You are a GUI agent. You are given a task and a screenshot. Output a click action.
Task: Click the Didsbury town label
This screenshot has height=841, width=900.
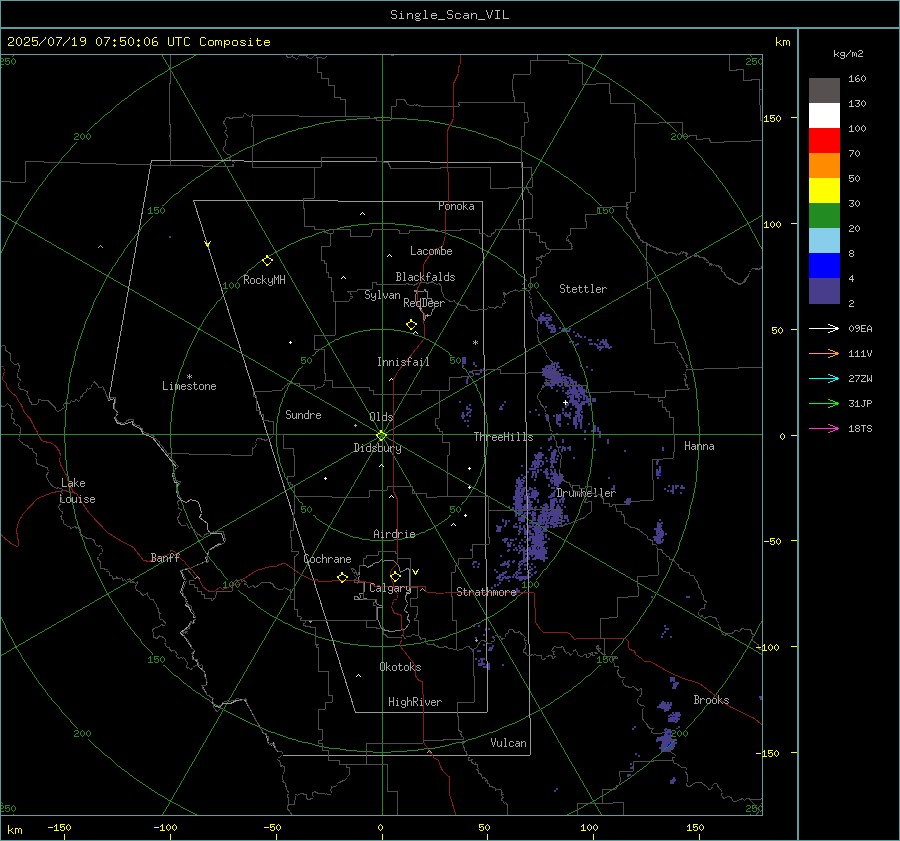coord(377,448)
